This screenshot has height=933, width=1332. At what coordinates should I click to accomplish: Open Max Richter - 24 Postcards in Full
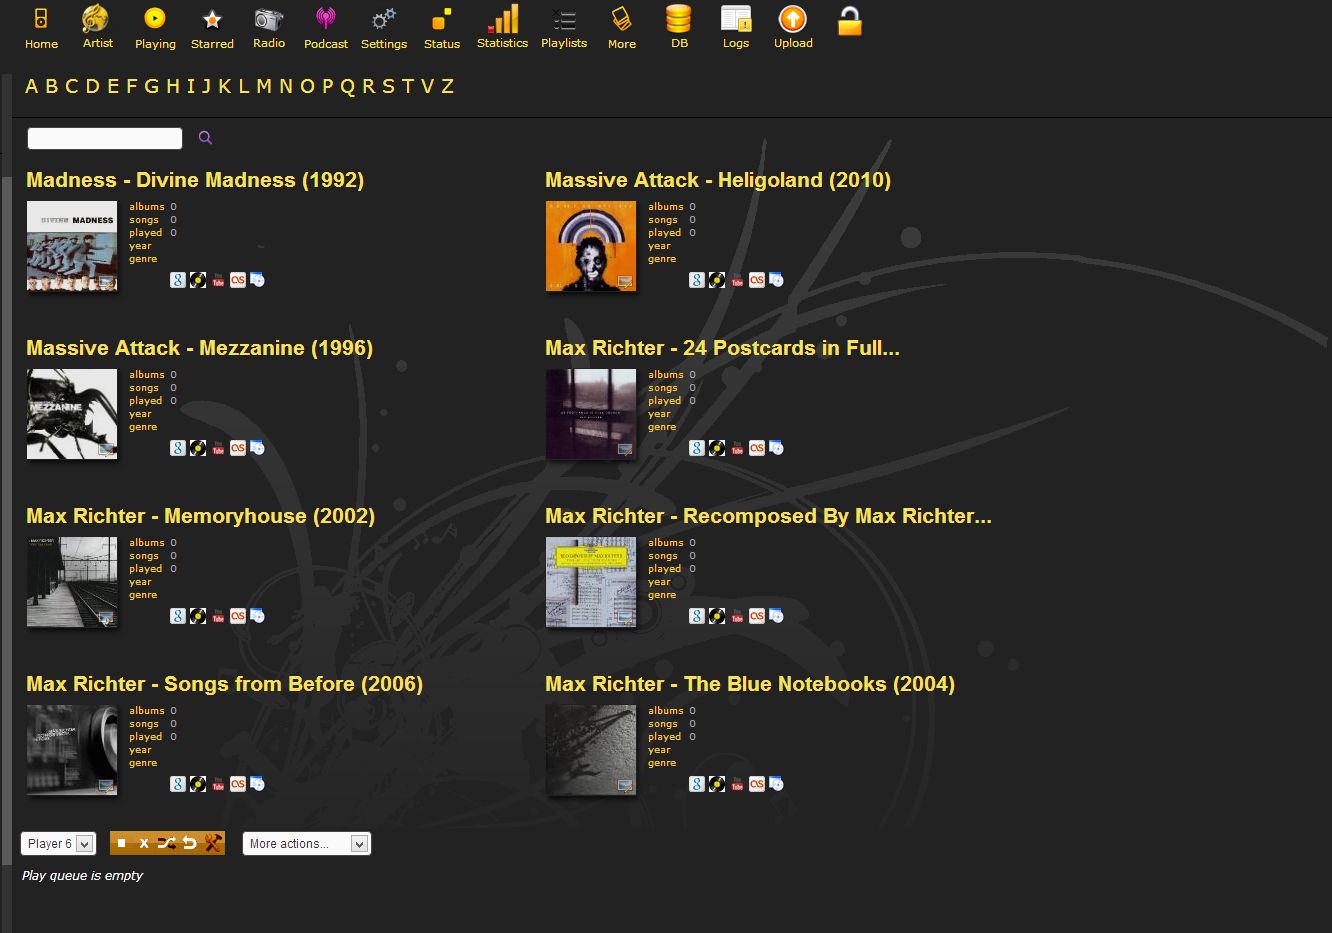[722, 348]
